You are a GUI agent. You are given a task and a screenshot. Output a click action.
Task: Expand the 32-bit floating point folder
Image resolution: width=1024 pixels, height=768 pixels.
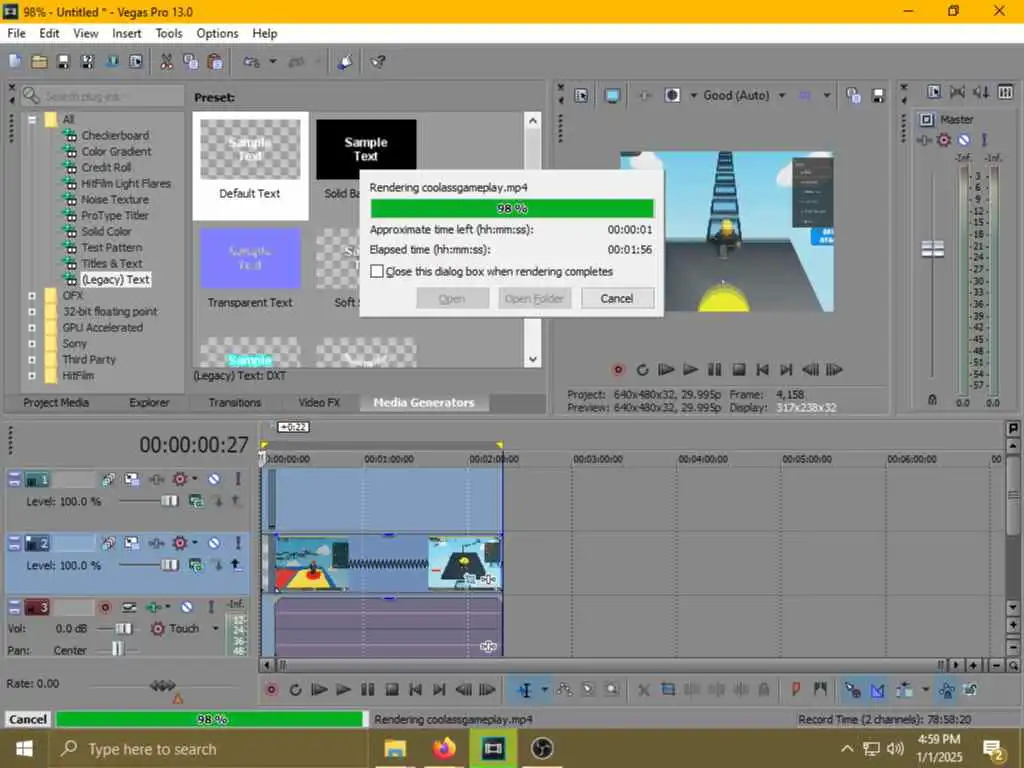[31, 312]
